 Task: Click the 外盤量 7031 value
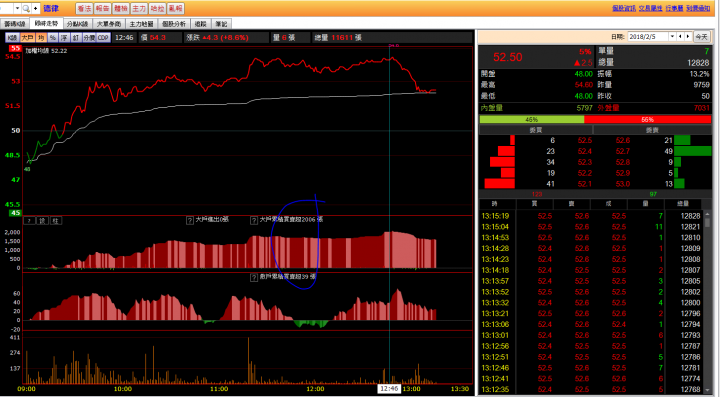point(702,108)
